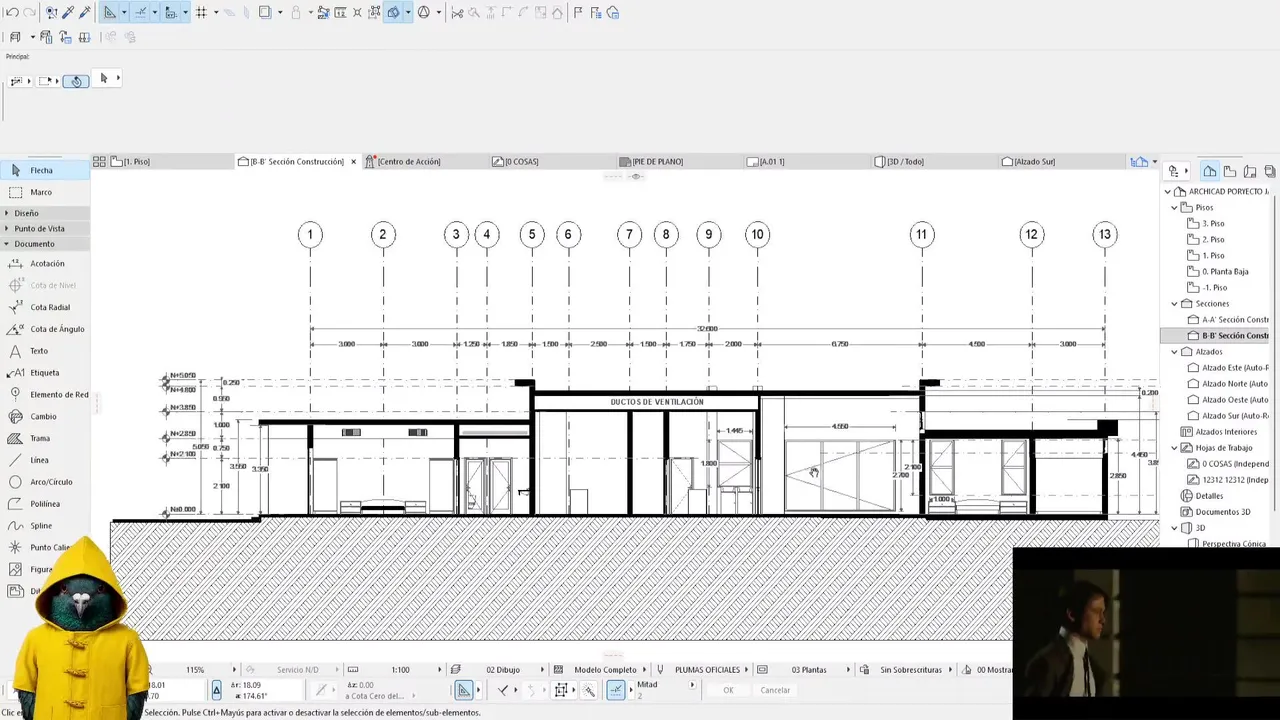Open Alzado Norte in navigator
Image resolution: width=1280 pixels, height=720 pixels.
pos(1227,383)
